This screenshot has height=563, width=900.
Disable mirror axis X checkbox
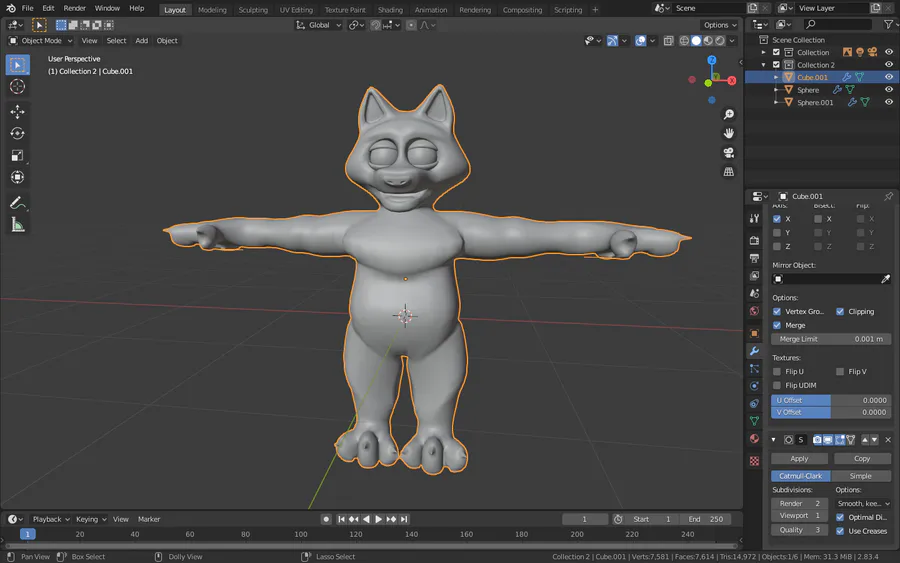click(777, 219)
